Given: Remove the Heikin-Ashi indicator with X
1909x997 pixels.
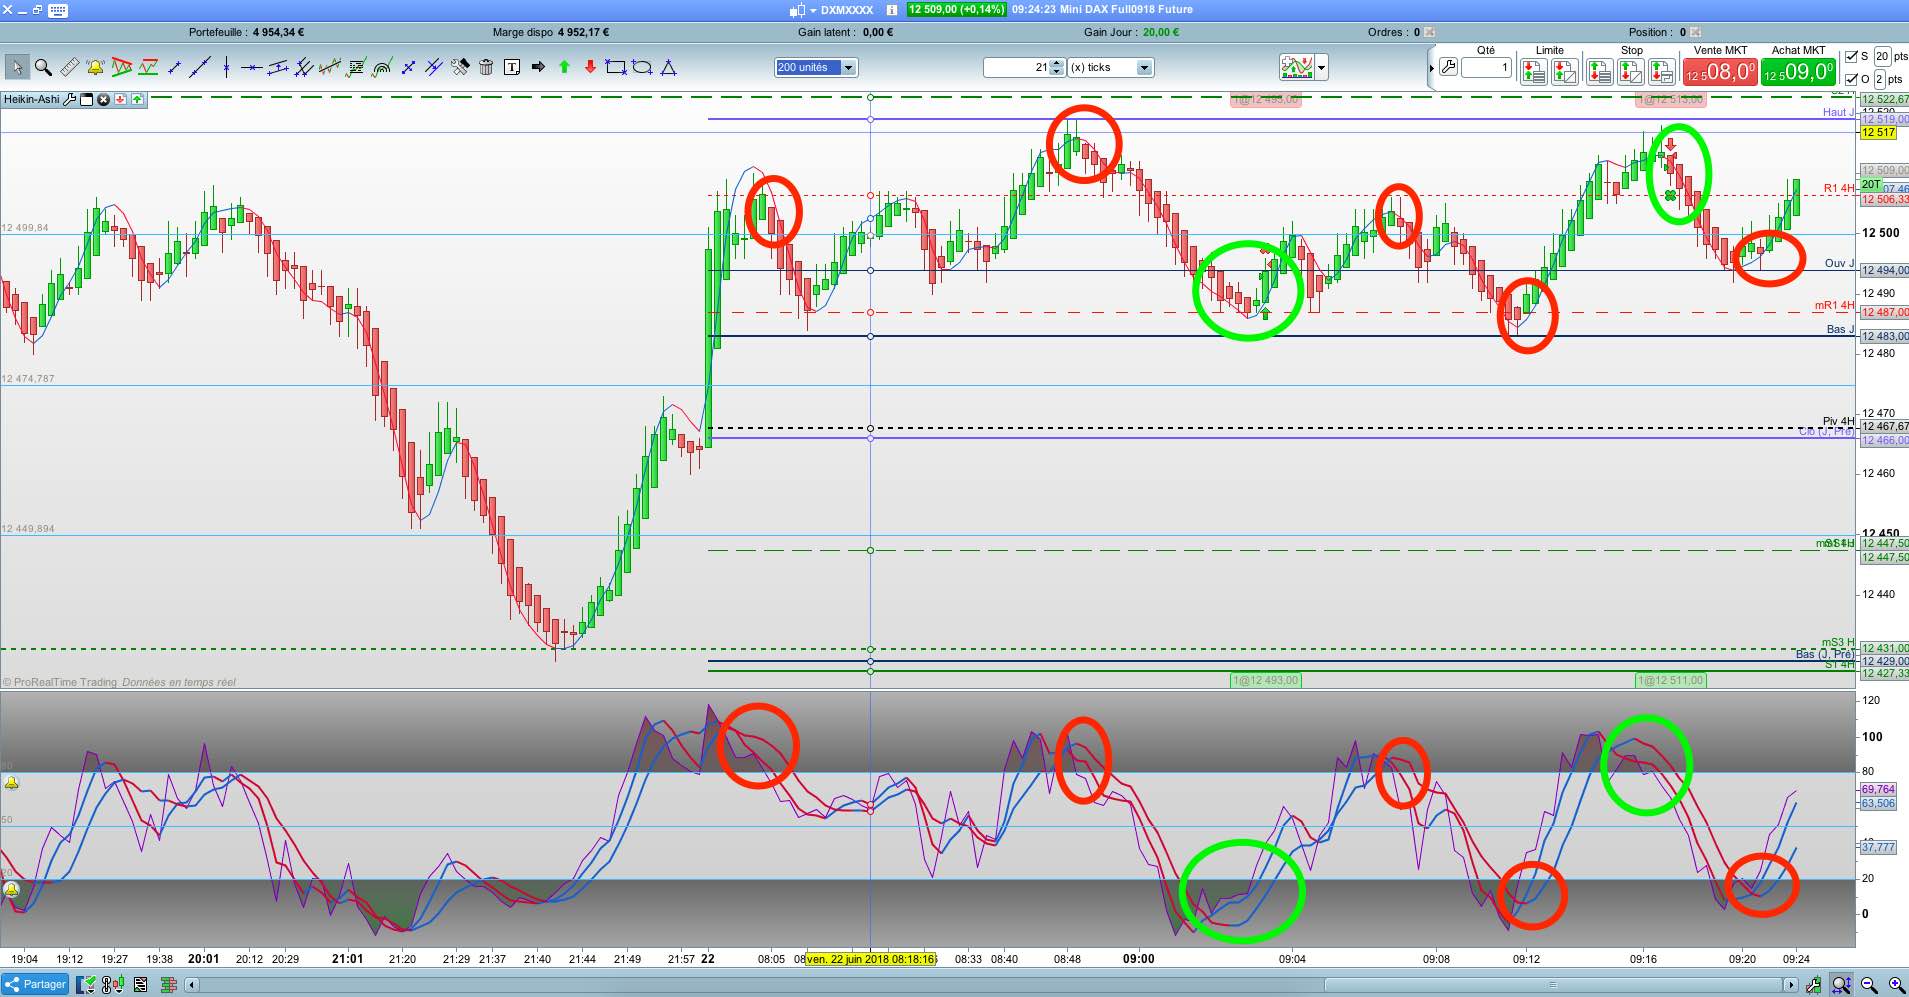Looking at the screenshot, I should tap(103, 100).
